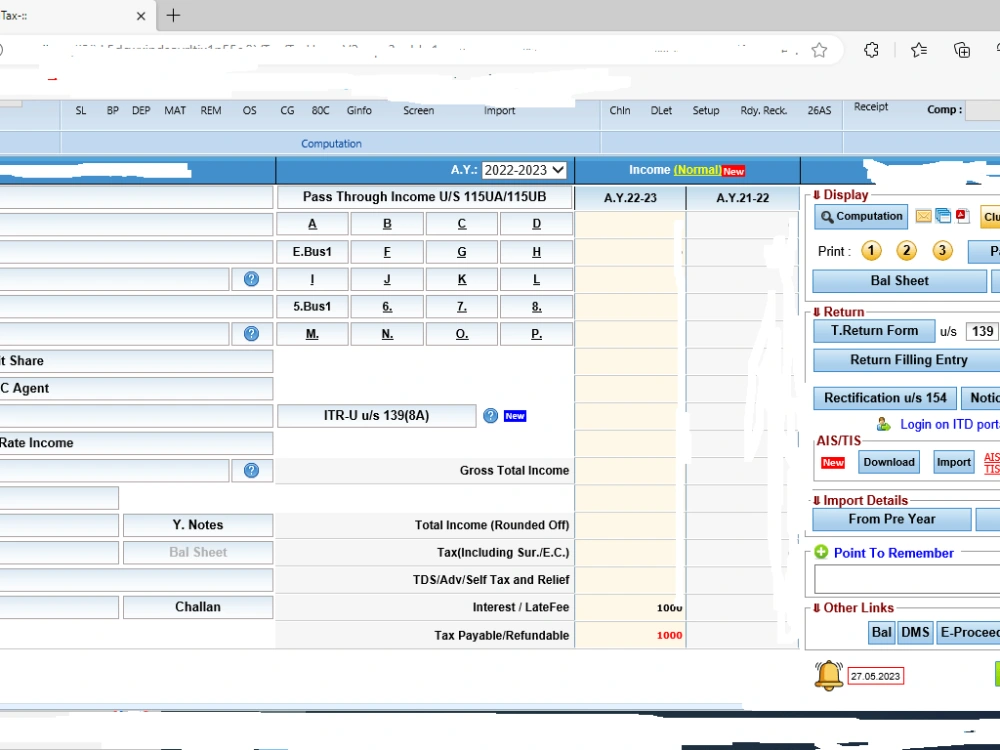1000x750 pixels.
Task: Click the Y. Notes button
Action: (x=198, y=525)
